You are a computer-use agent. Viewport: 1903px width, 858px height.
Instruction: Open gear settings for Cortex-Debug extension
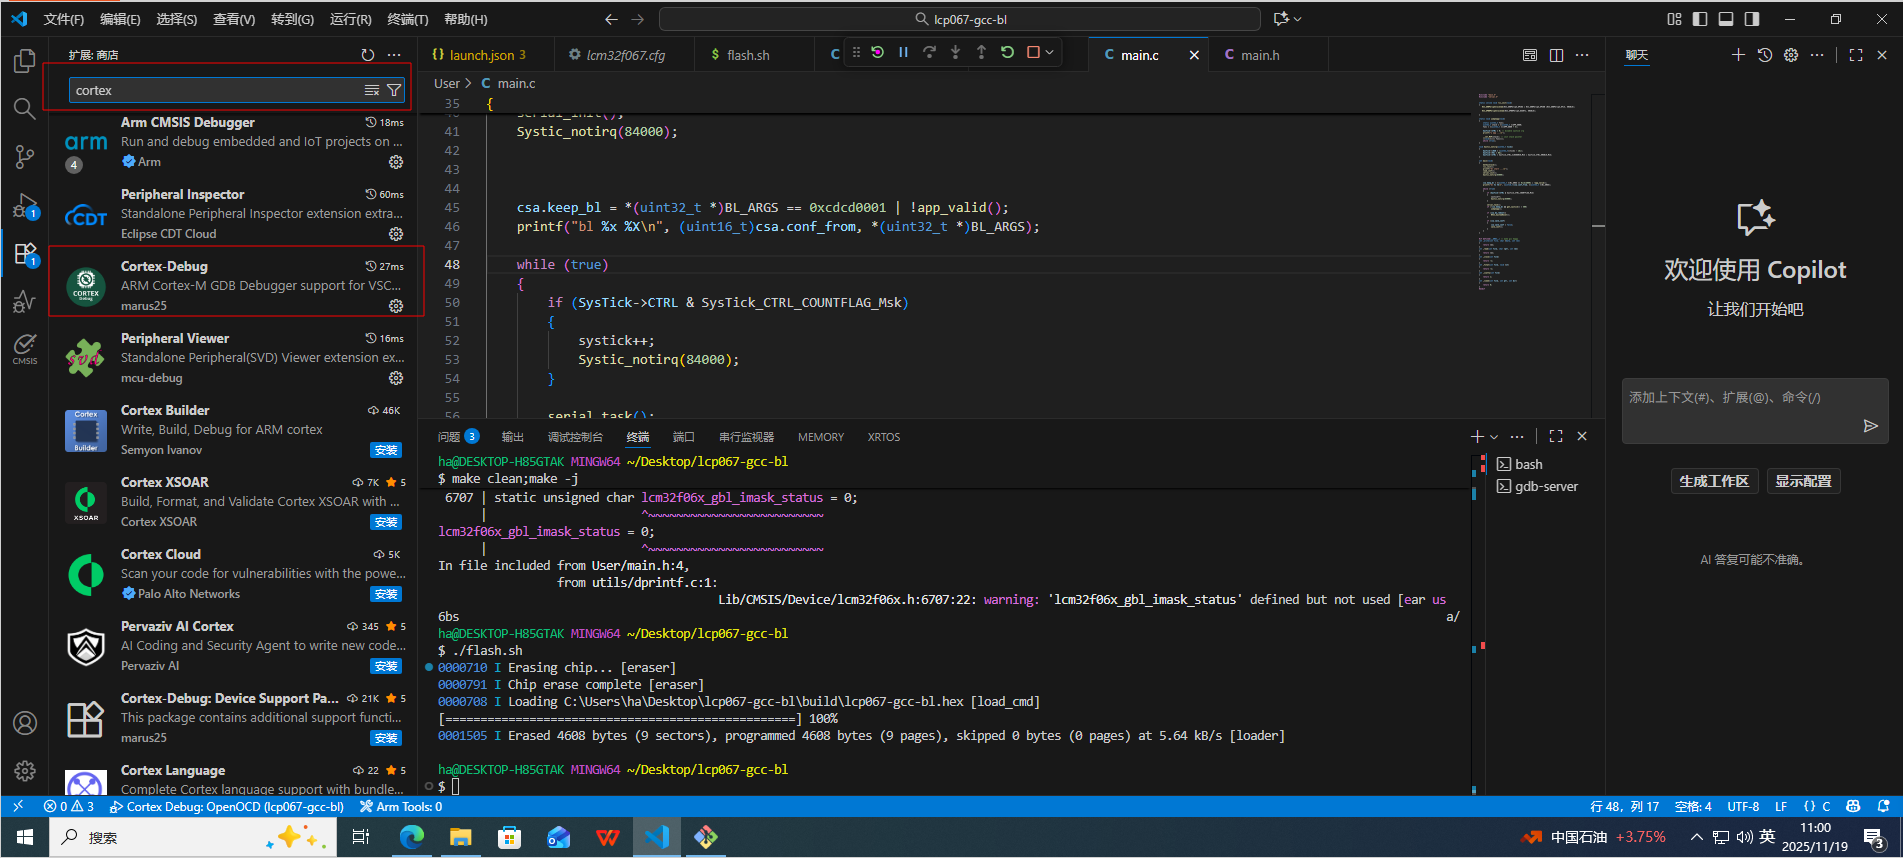(396, 306)
